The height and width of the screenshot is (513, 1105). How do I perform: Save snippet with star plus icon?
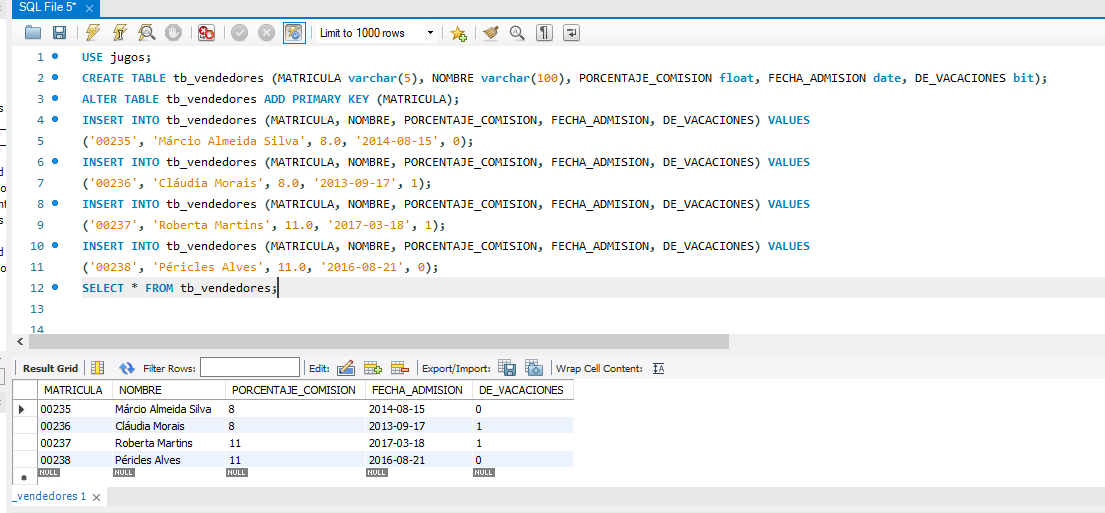pyautogui.click(x=459, y=33)
